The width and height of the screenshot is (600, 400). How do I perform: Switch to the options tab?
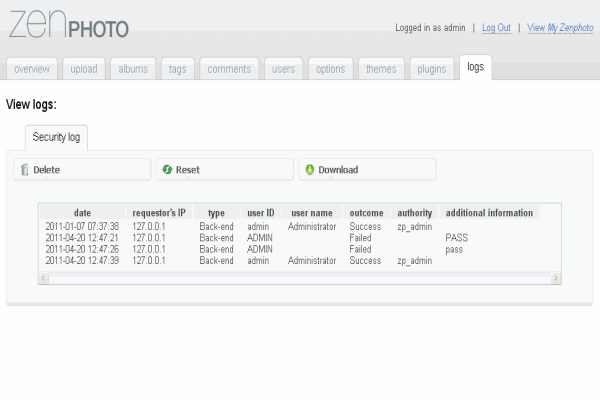pos(330,69)
